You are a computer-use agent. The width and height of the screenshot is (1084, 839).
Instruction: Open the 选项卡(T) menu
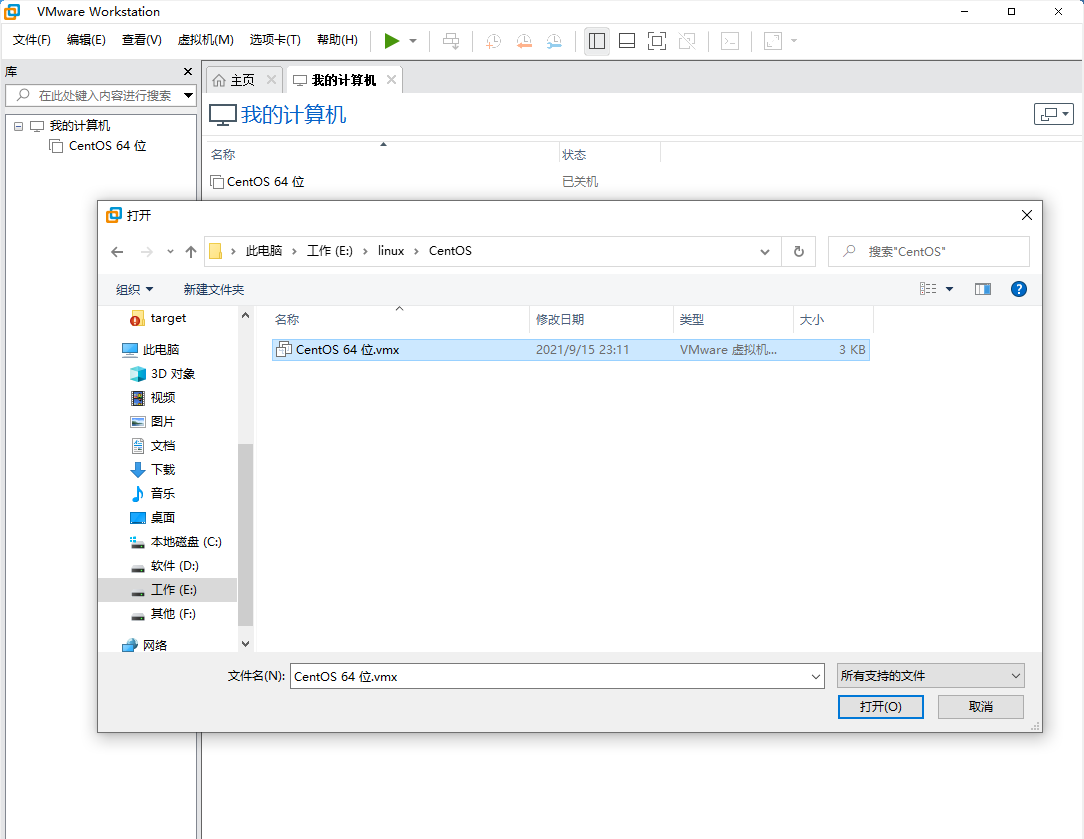coord(275,40)
